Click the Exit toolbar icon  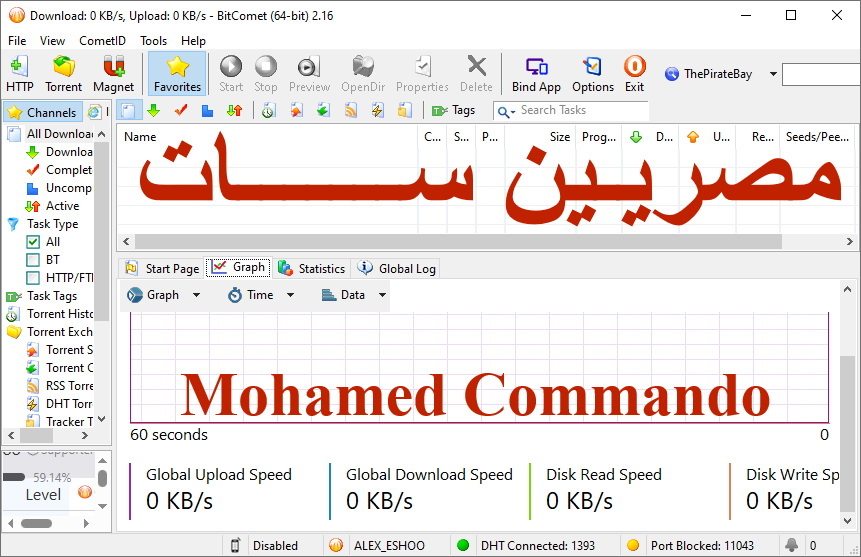634,74
